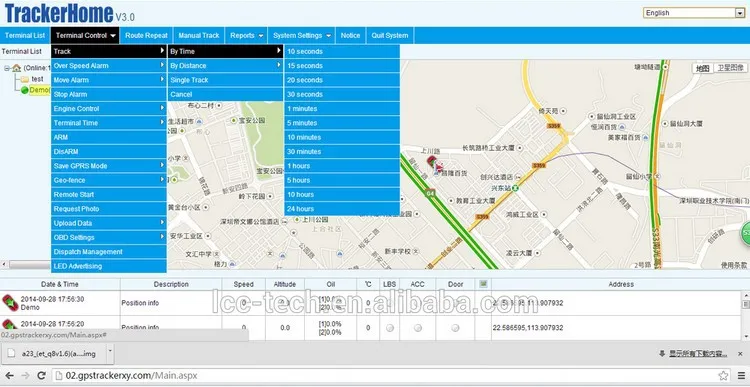The image size is (750, 387).
Task: Select 1 minutes interval
Action: pyautogui.click(x=342, y=109)
